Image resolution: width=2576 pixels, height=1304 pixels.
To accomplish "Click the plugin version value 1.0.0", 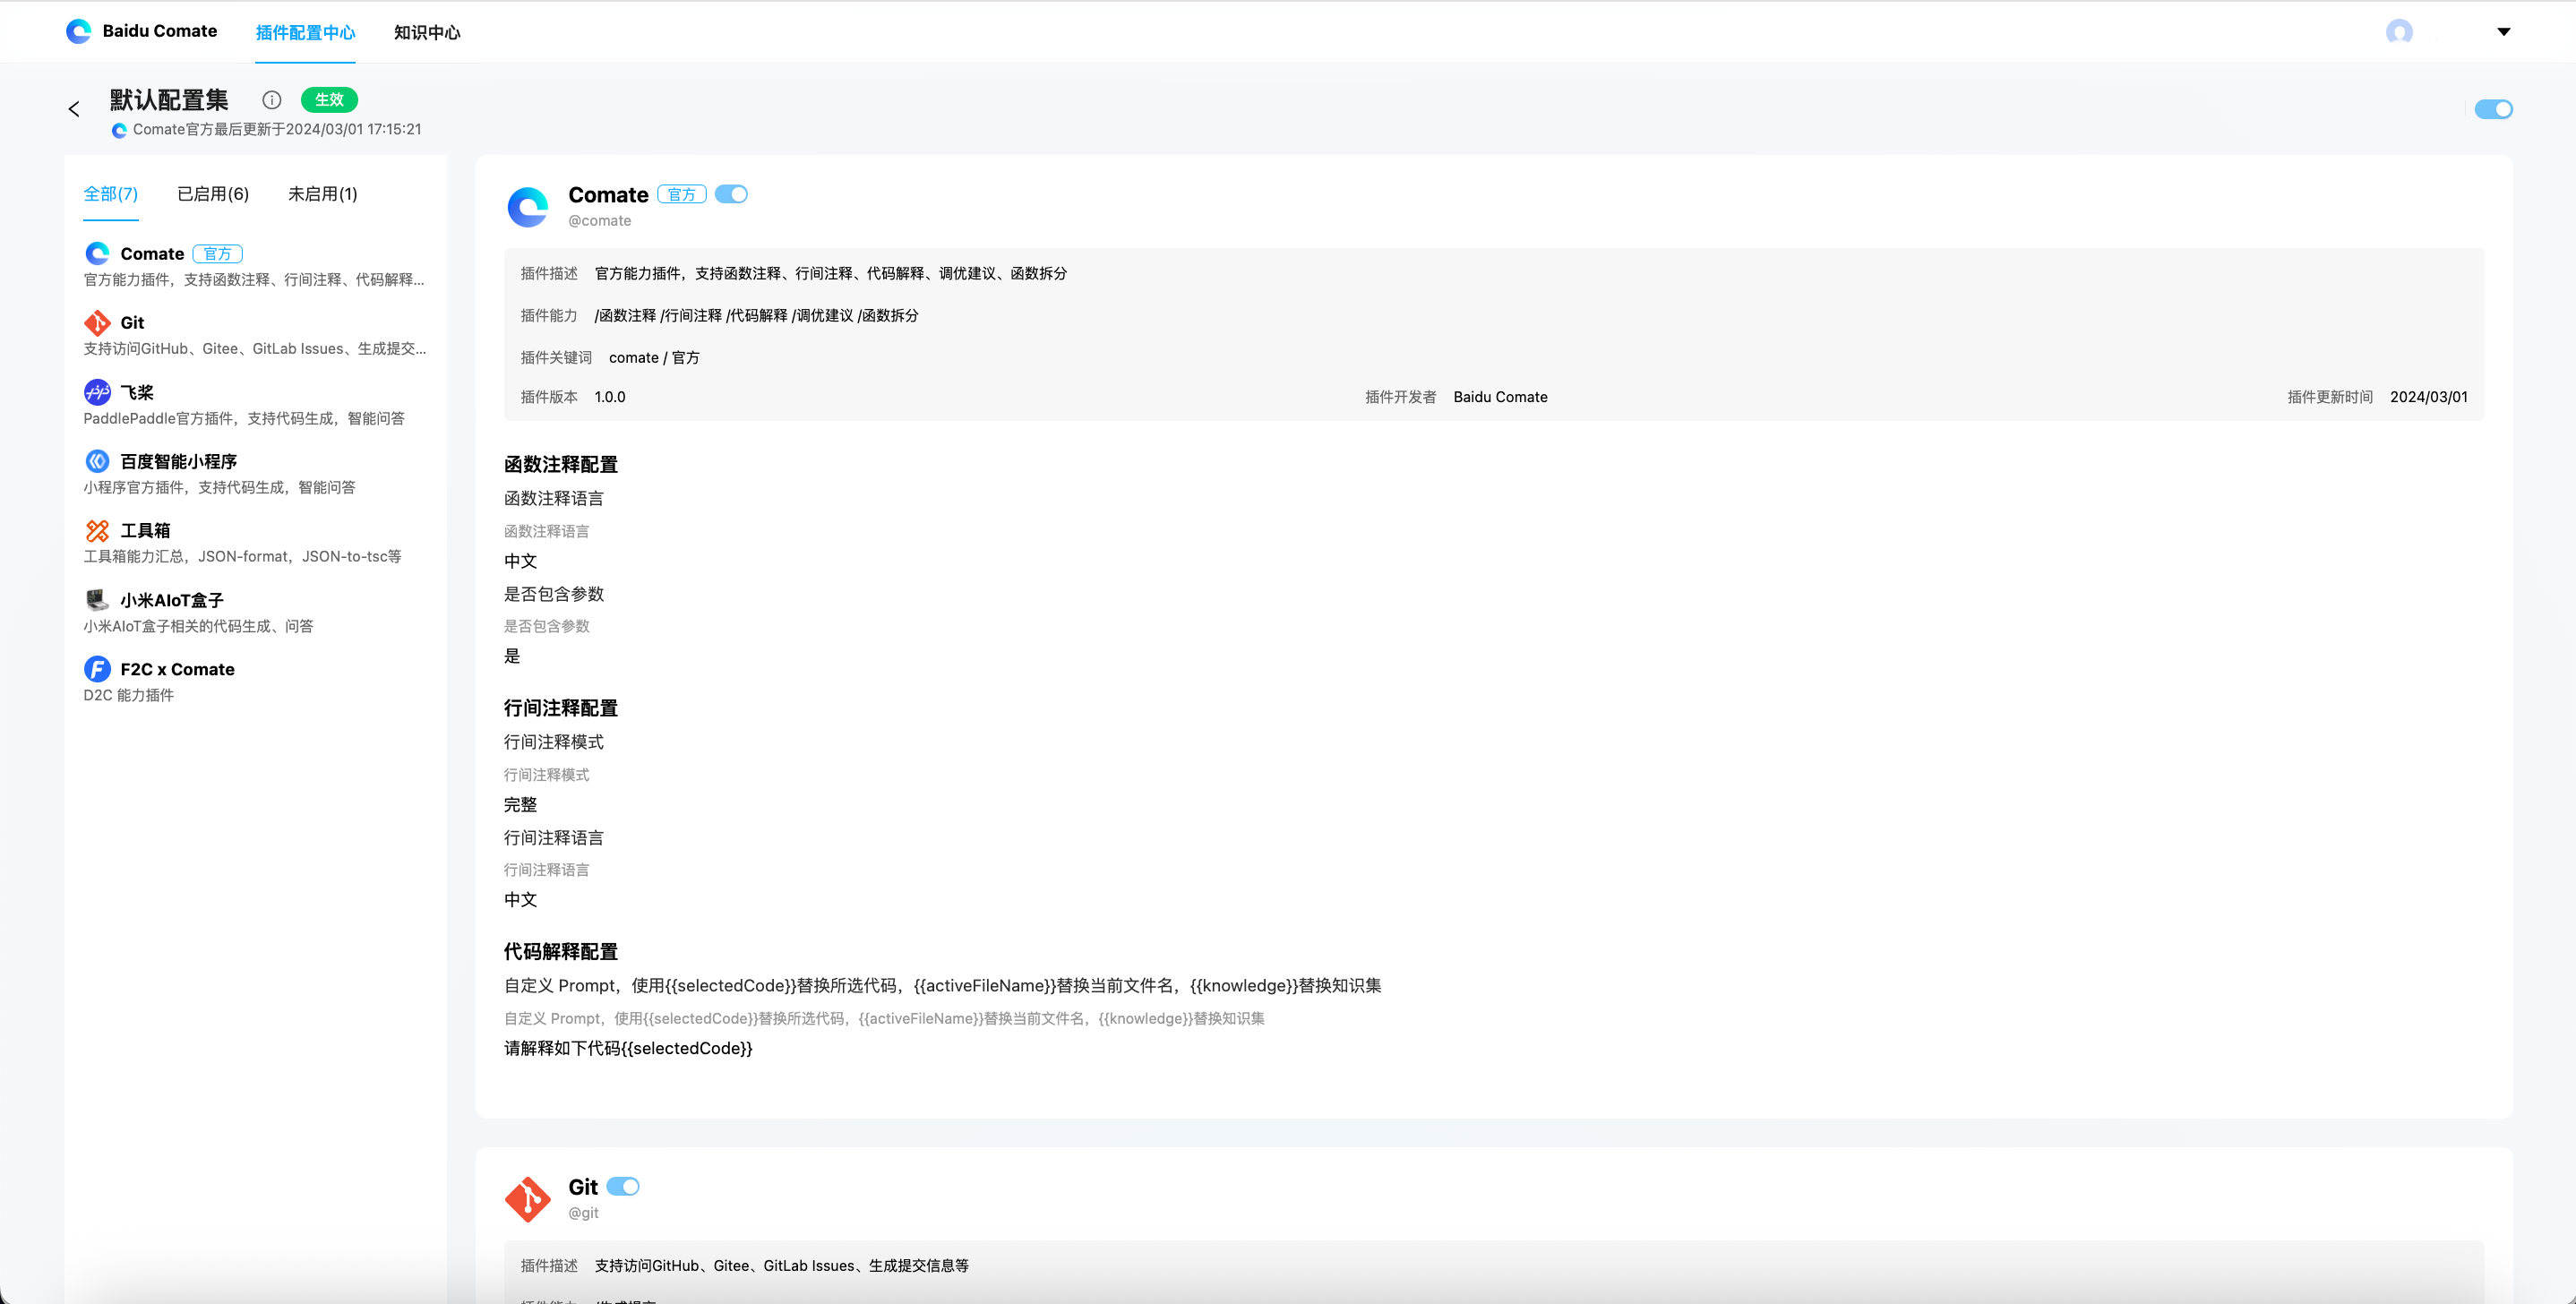I will click(x=610, y=397).
